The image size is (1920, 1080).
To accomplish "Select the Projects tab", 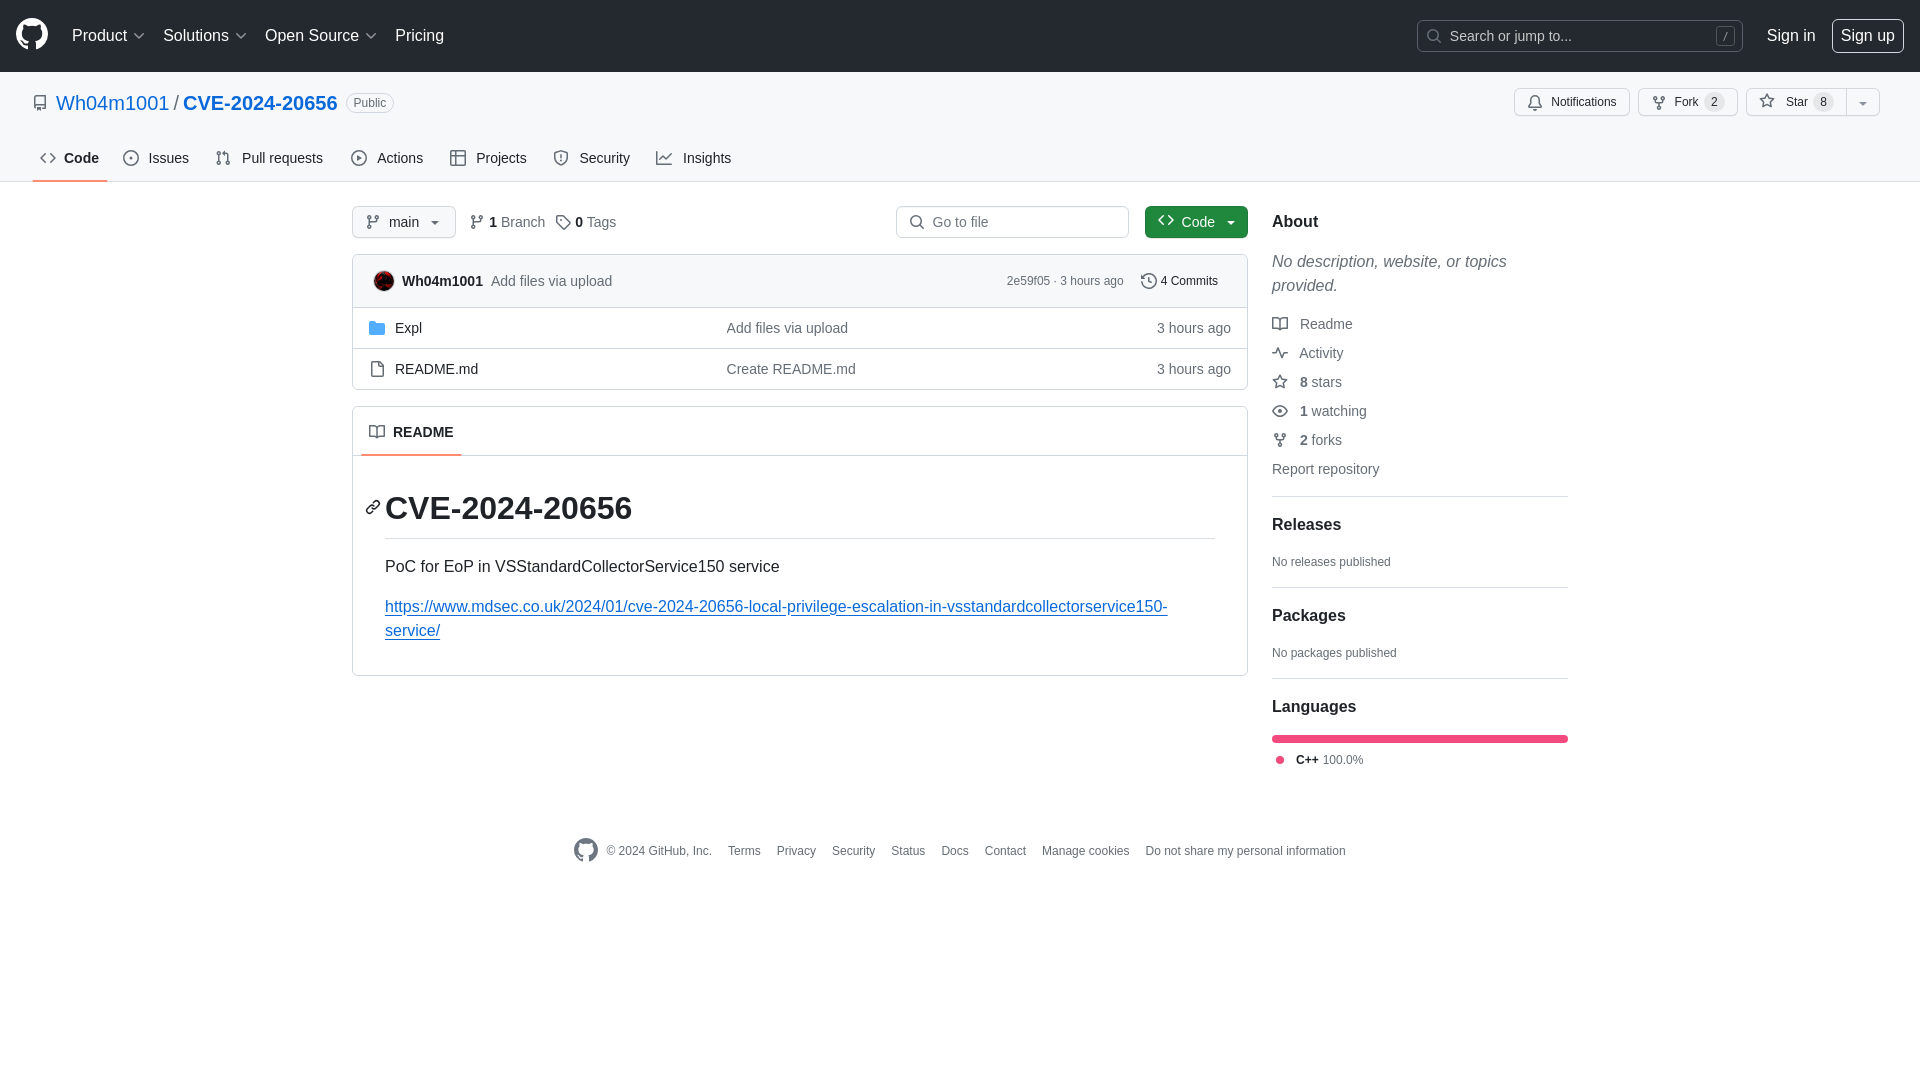I will pyautogui.click(x=489, y=158).
